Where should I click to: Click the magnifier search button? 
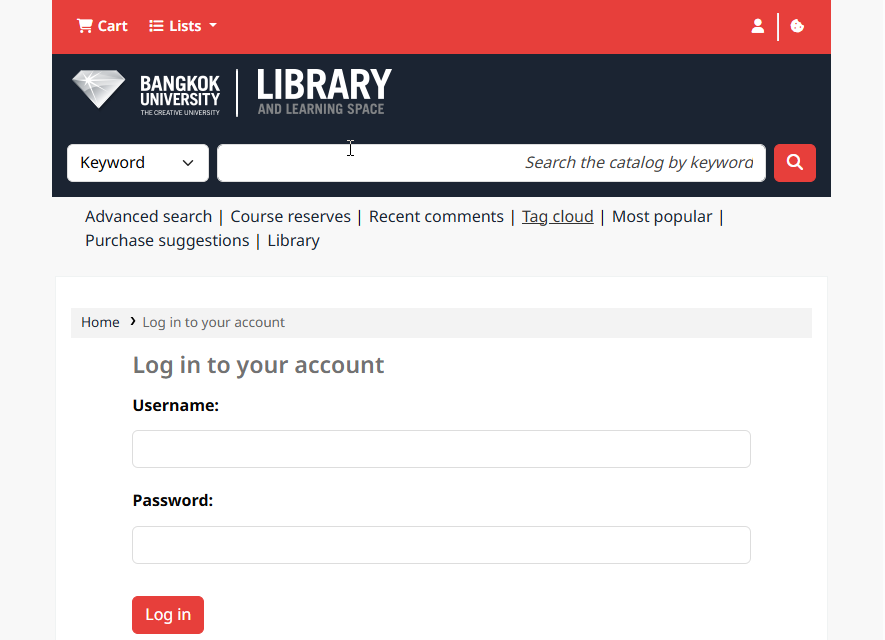[795, 163]
